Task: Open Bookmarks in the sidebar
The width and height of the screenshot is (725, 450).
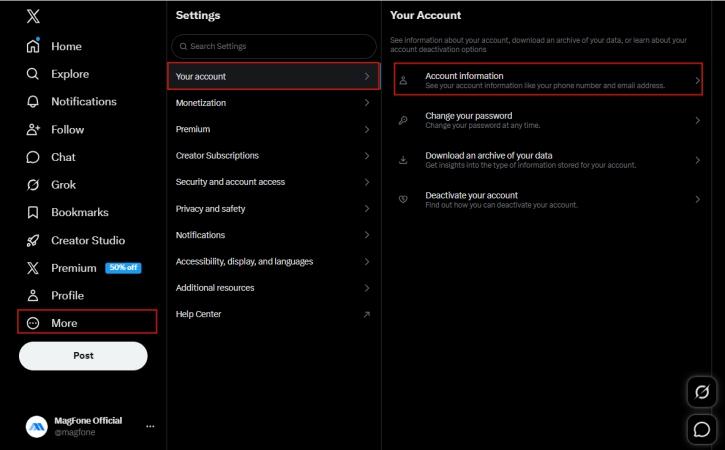Action: pyautogui.click(x=33, y=212)
